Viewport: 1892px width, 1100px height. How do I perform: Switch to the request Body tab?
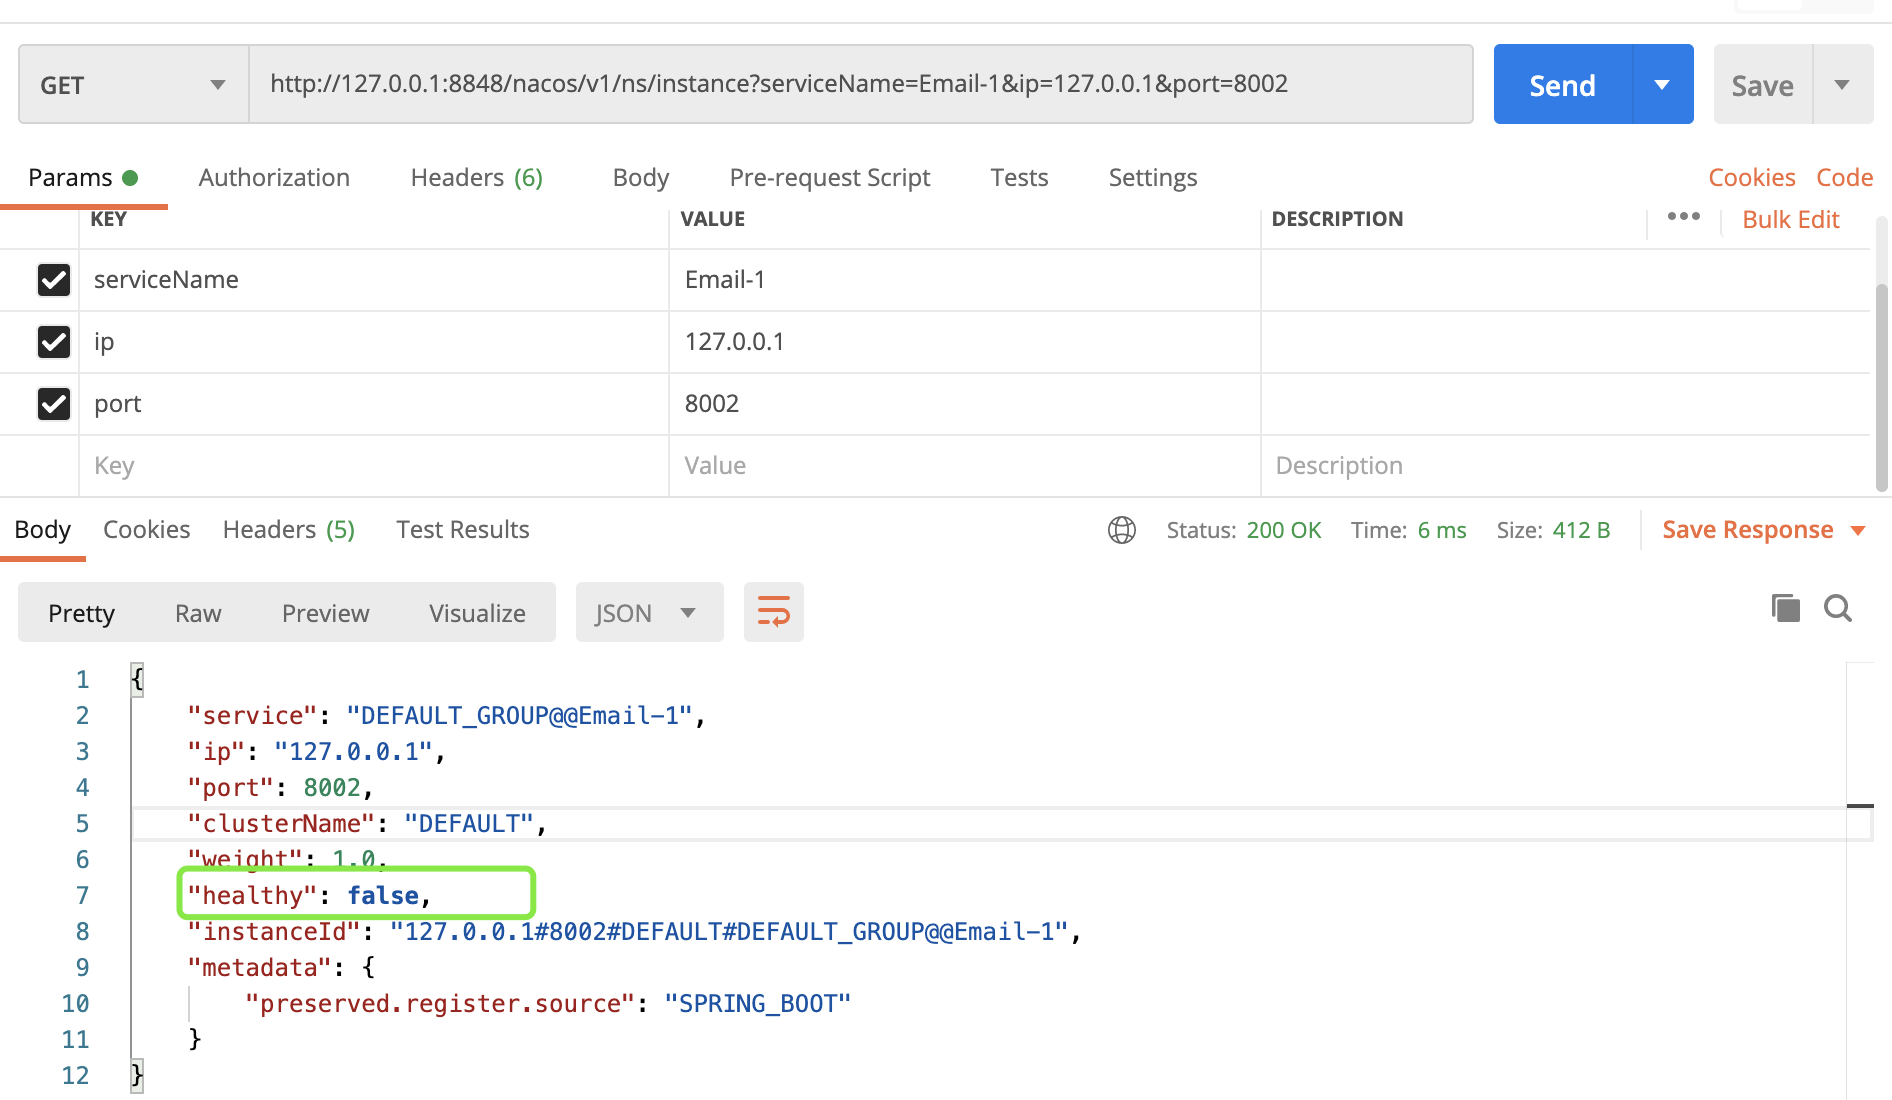(x=641, y=178)
